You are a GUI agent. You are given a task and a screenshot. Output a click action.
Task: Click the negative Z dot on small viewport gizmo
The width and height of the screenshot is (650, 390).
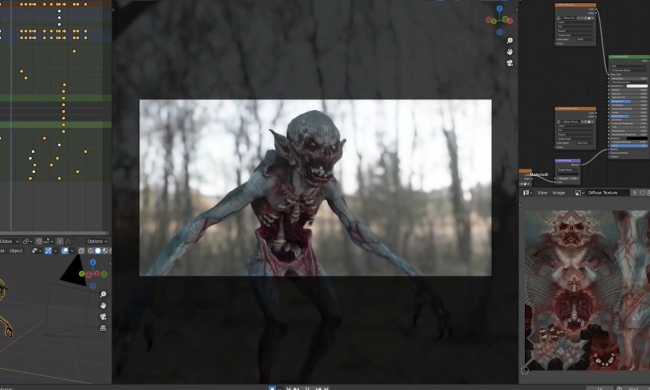tap(93, 286)
